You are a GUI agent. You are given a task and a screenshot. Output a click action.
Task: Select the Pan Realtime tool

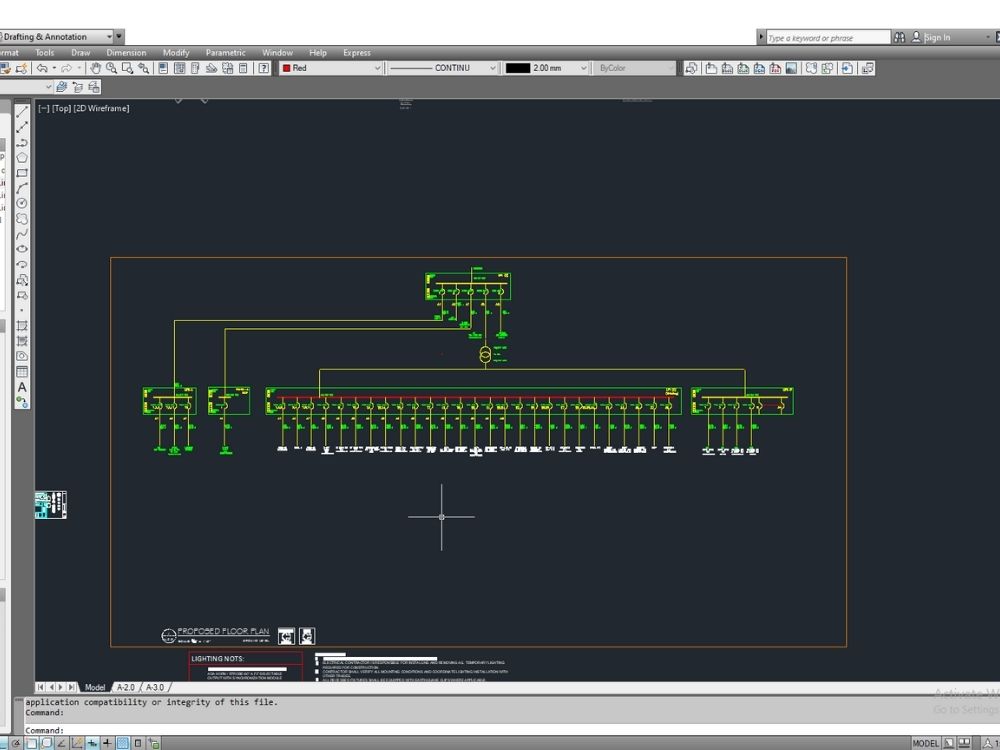pos(96,69)
